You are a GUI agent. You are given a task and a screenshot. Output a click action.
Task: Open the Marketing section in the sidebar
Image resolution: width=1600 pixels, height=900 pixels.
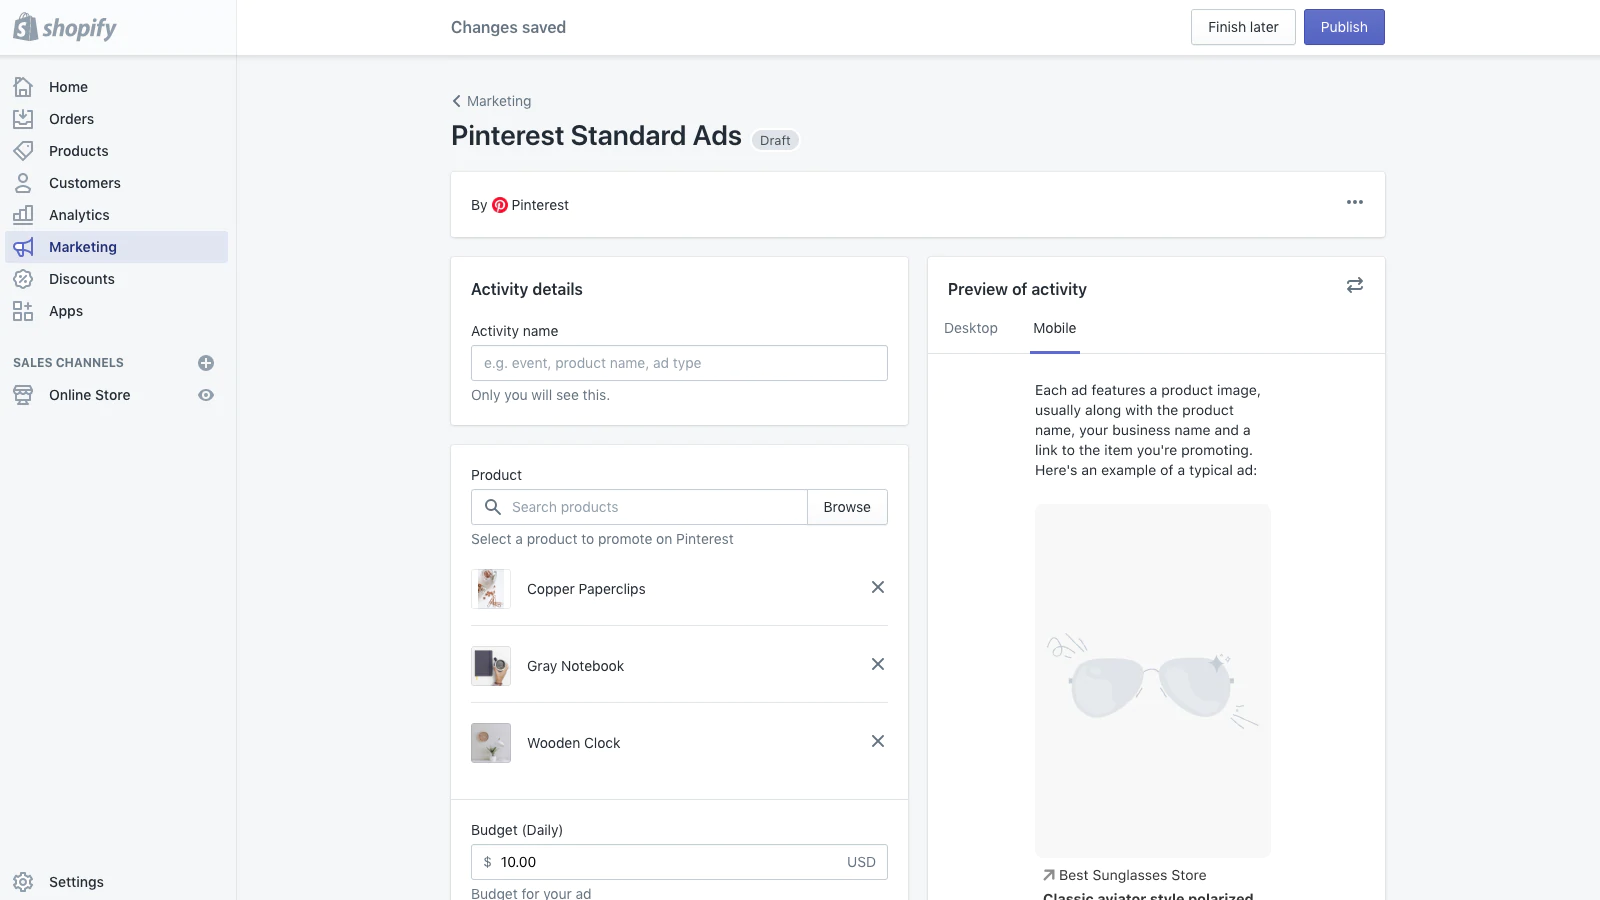click(82, 247)
